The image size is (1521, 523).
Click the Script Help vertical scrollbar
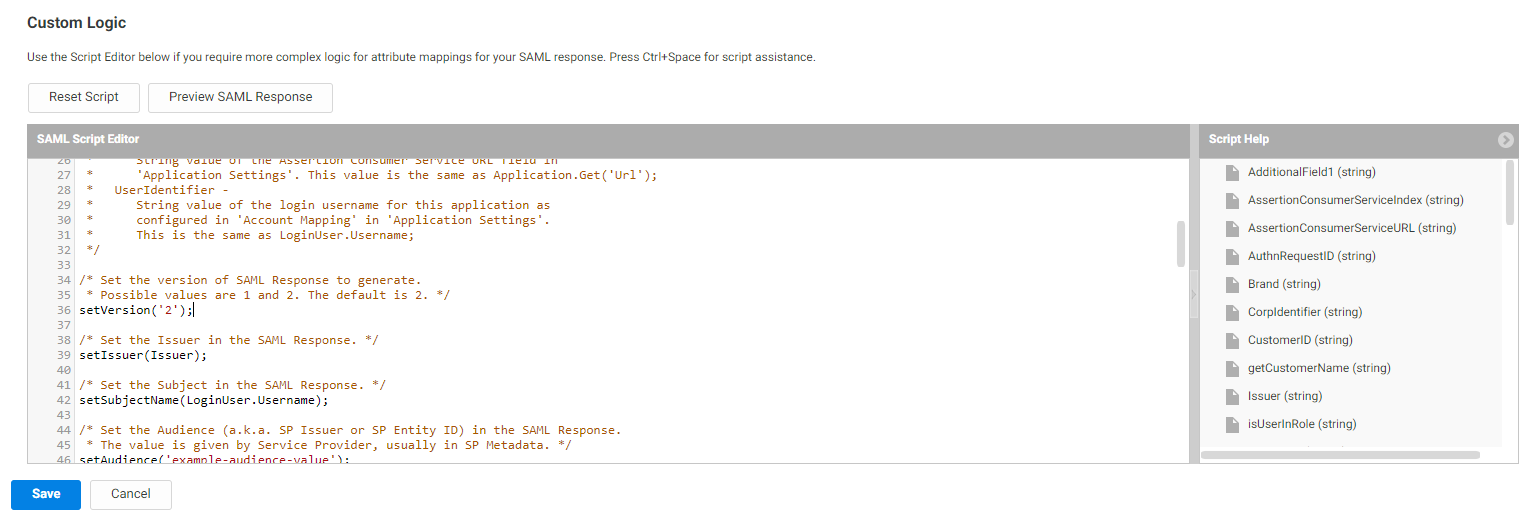coord(1509,192)
